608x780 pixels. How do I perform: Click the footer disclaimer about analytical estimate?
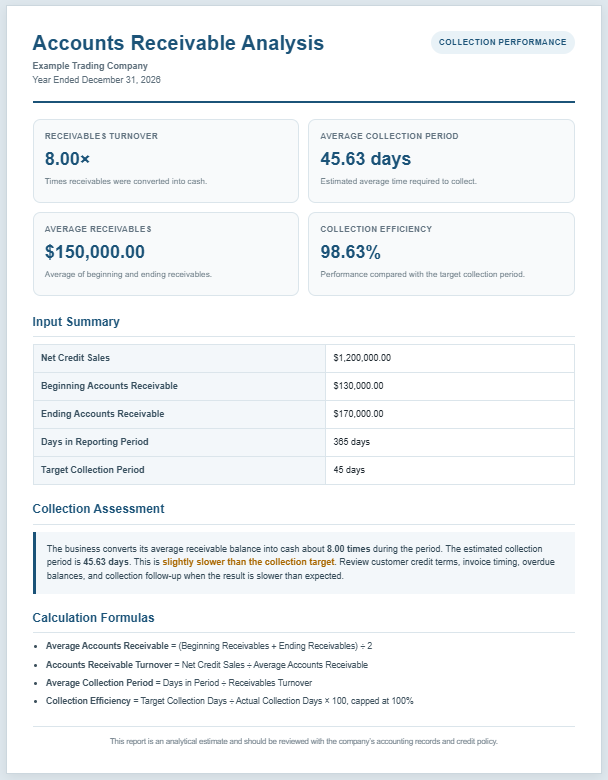coord(304,741)
